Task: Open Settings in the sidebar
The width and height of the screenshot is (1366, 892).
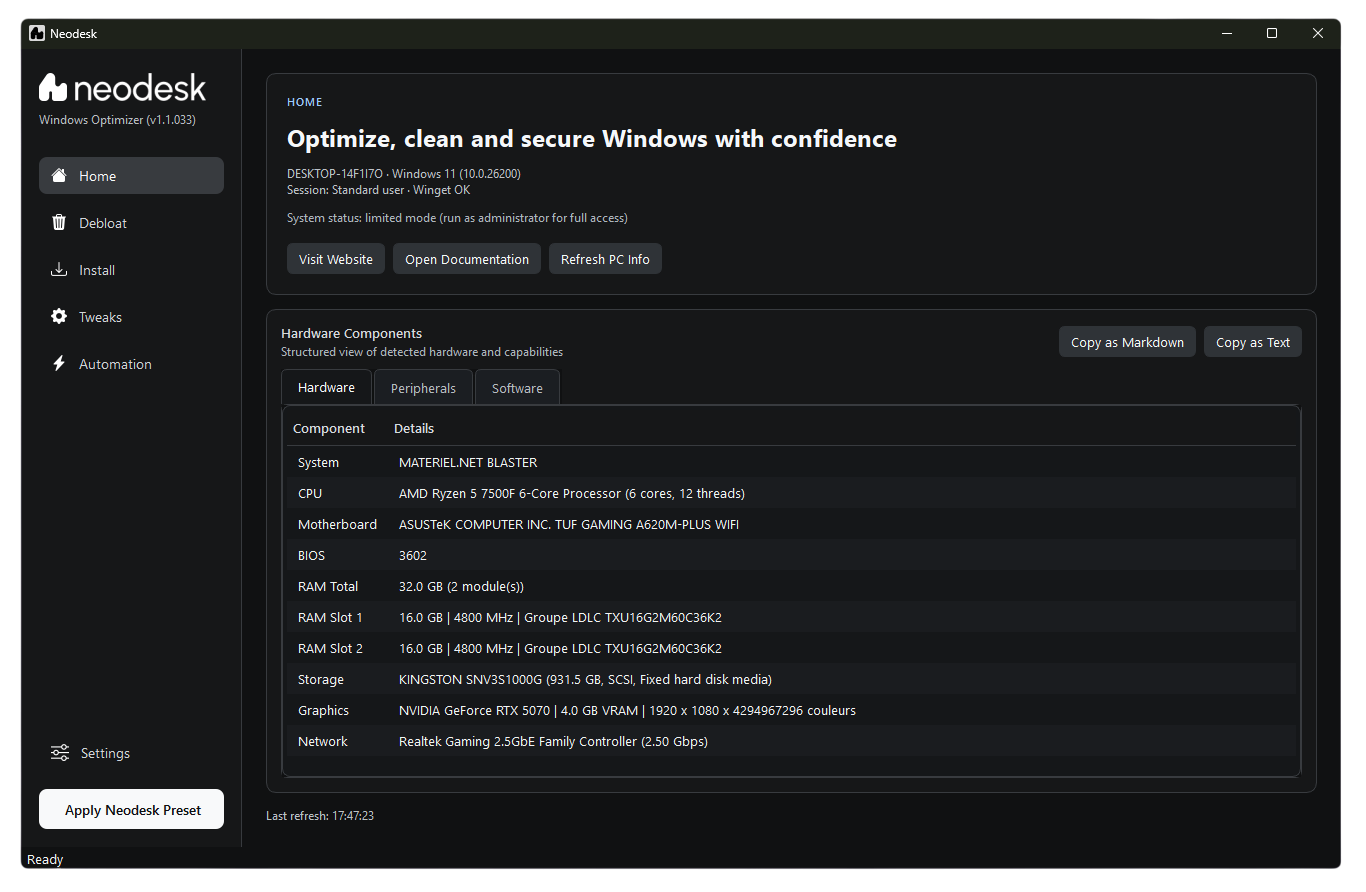Action: 131,753
